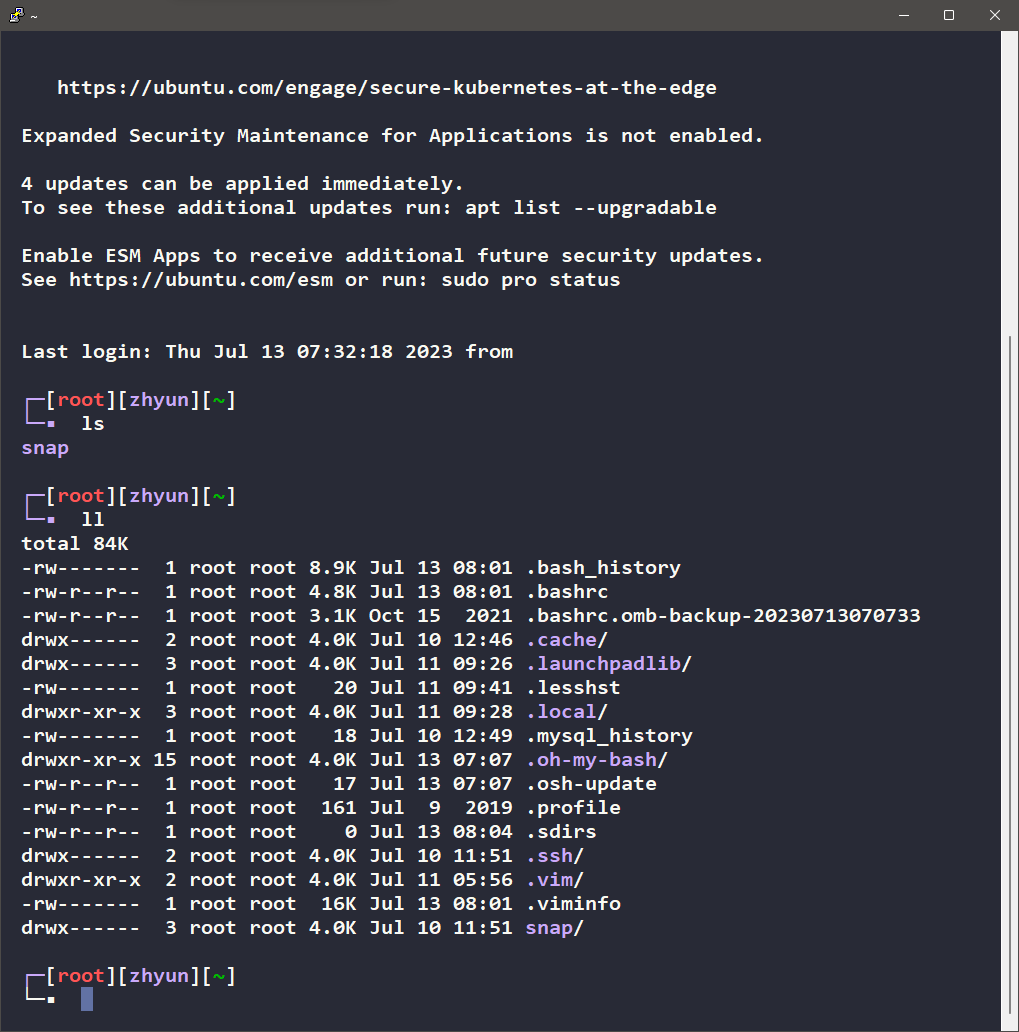Click the vertical scrollbar thumb

(1010, 675)
